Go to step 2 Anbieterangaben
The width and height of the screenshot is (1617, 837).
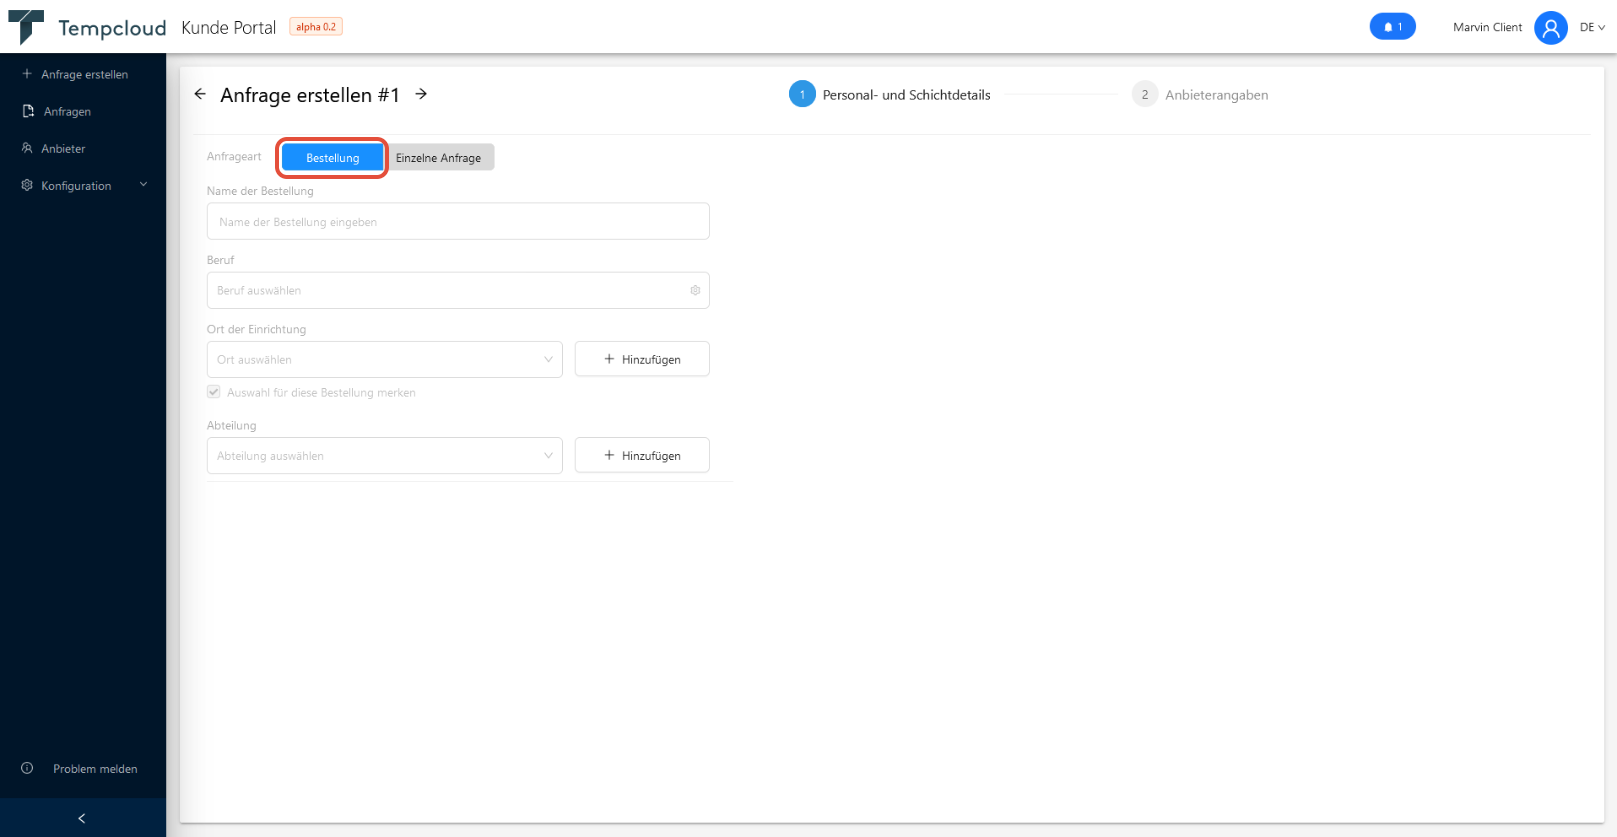click(x=1200, y=95)
